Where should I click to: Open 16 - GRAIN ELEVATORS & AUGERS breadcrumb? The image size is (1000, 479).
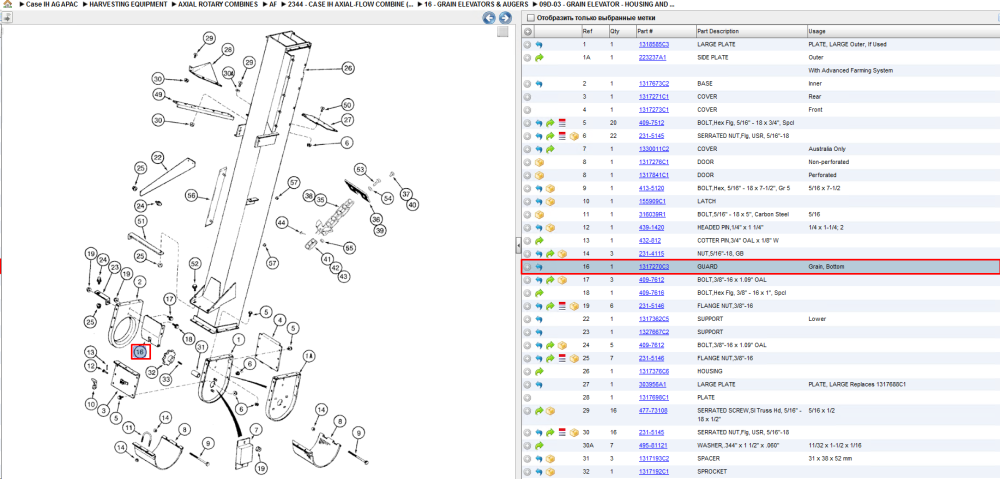click(474, 4)
